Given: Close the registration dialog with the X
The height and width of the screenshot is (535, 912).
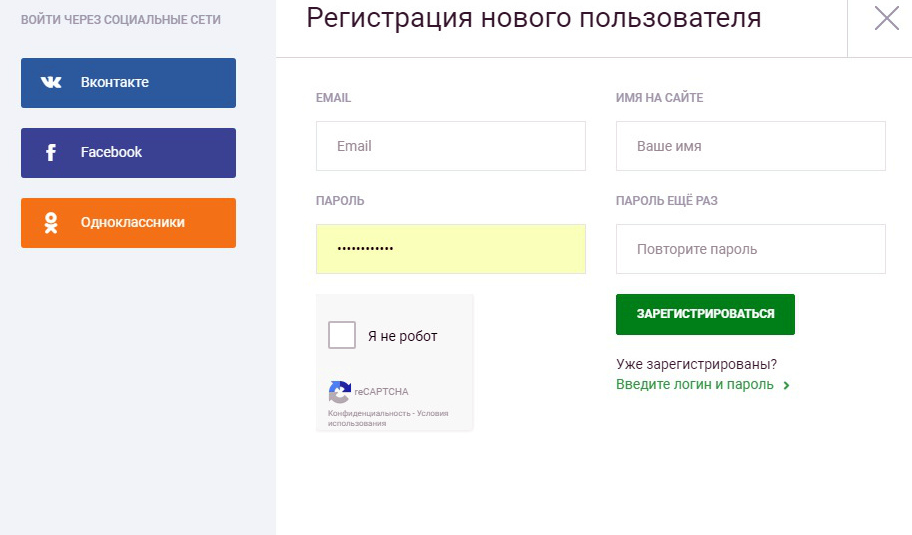Looking at the screenshot, I should 886,19.
